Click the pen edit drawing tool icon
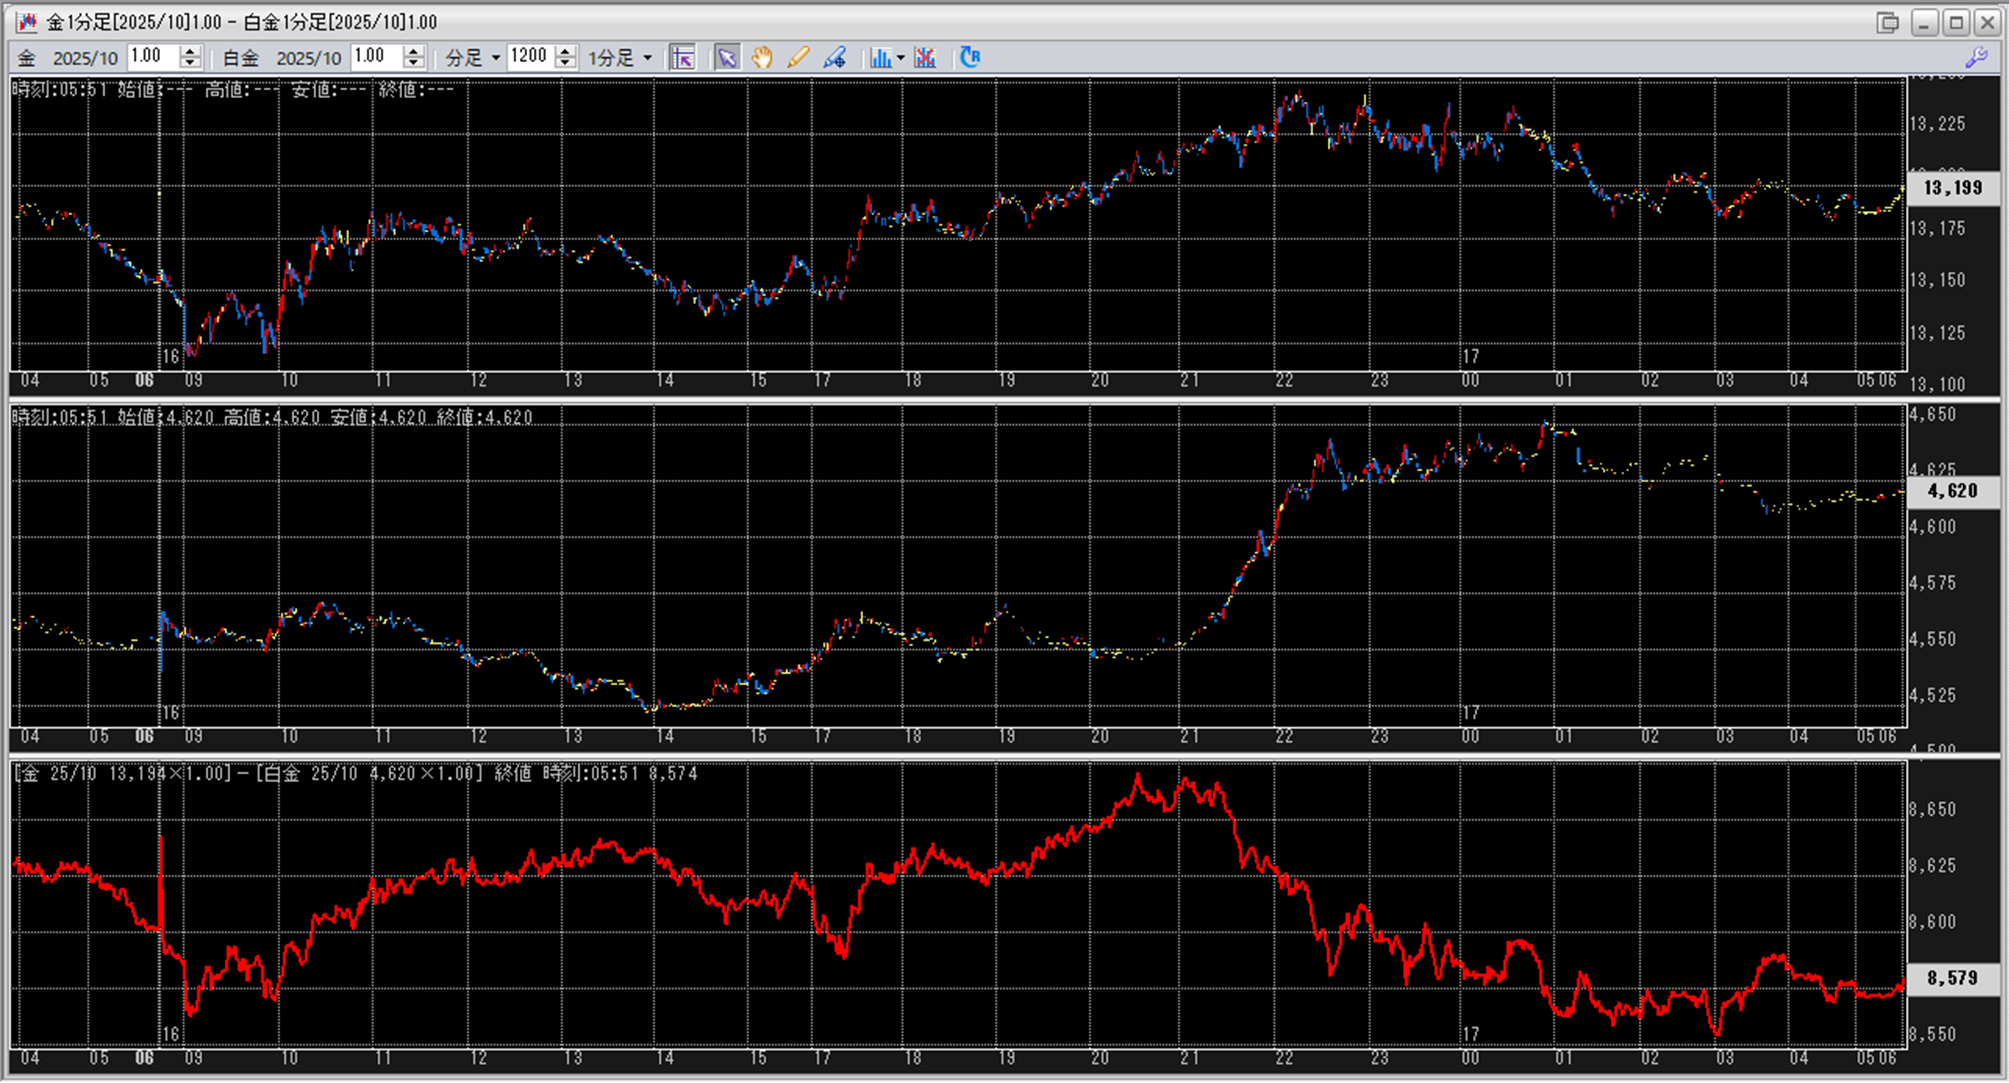The width and height of the screenshot is (2009, 1083). (x=835, y=58)
